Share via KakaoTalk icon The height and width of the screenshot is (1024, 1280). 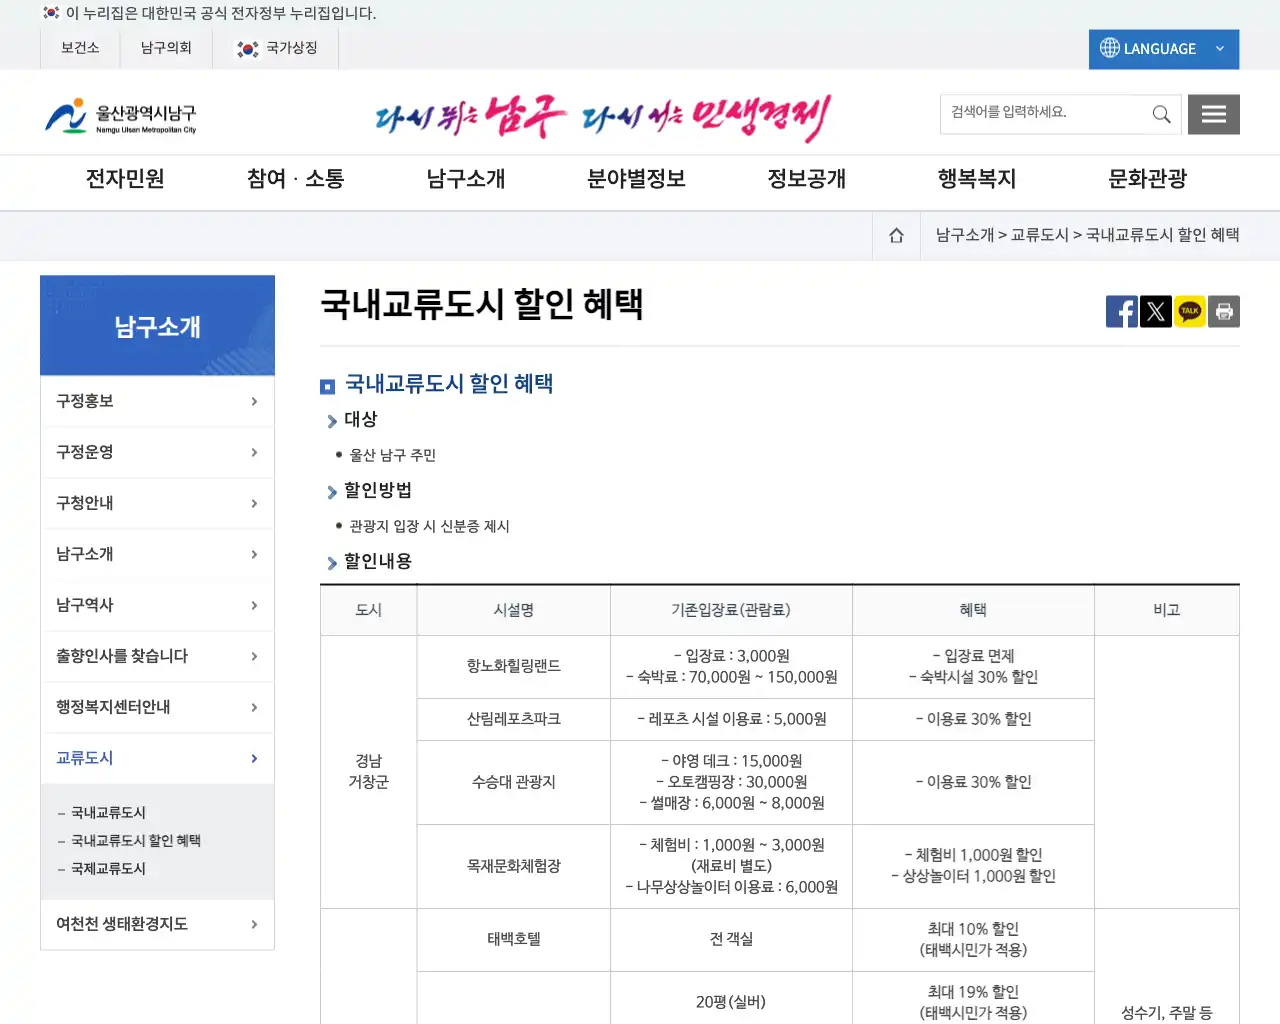(1190, 312)
